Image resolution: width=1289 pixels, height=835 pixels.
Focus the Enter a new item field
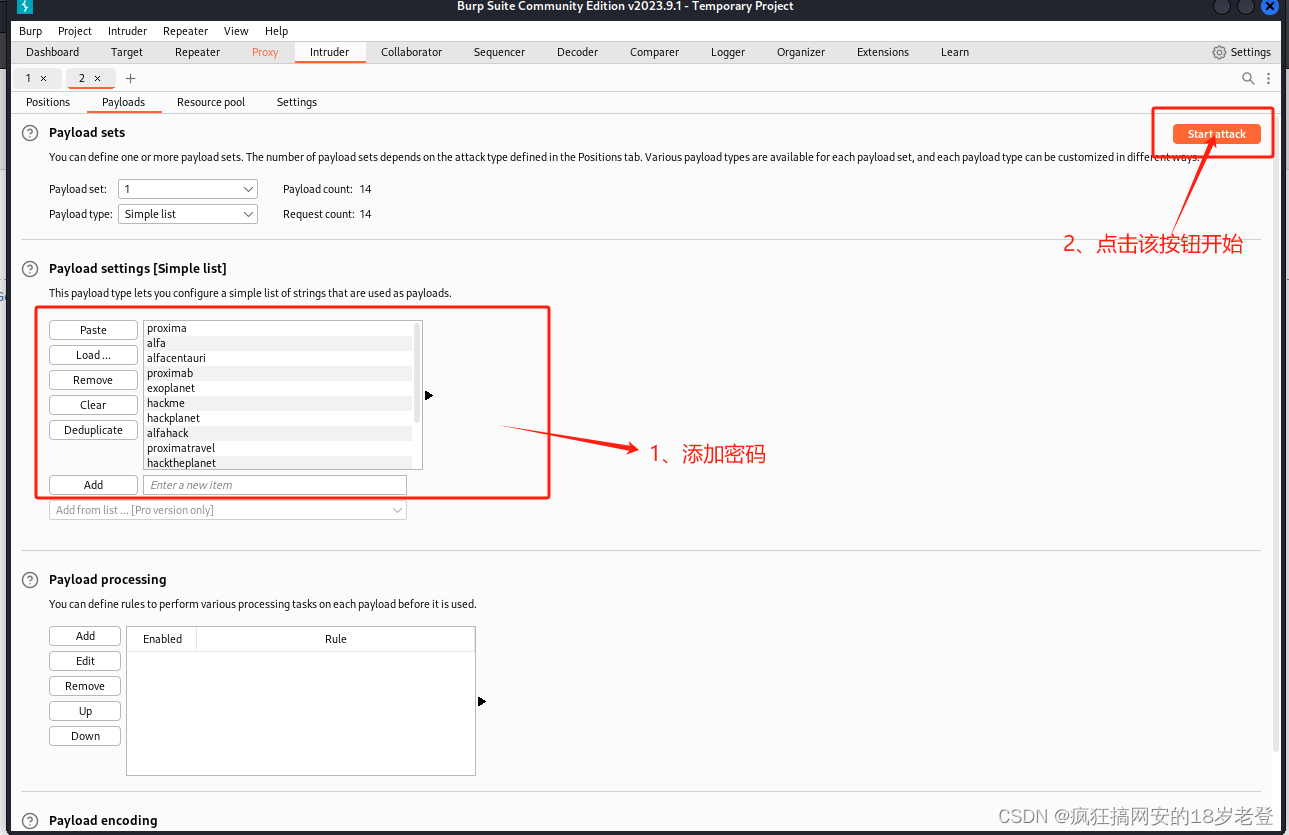(275, 485)
